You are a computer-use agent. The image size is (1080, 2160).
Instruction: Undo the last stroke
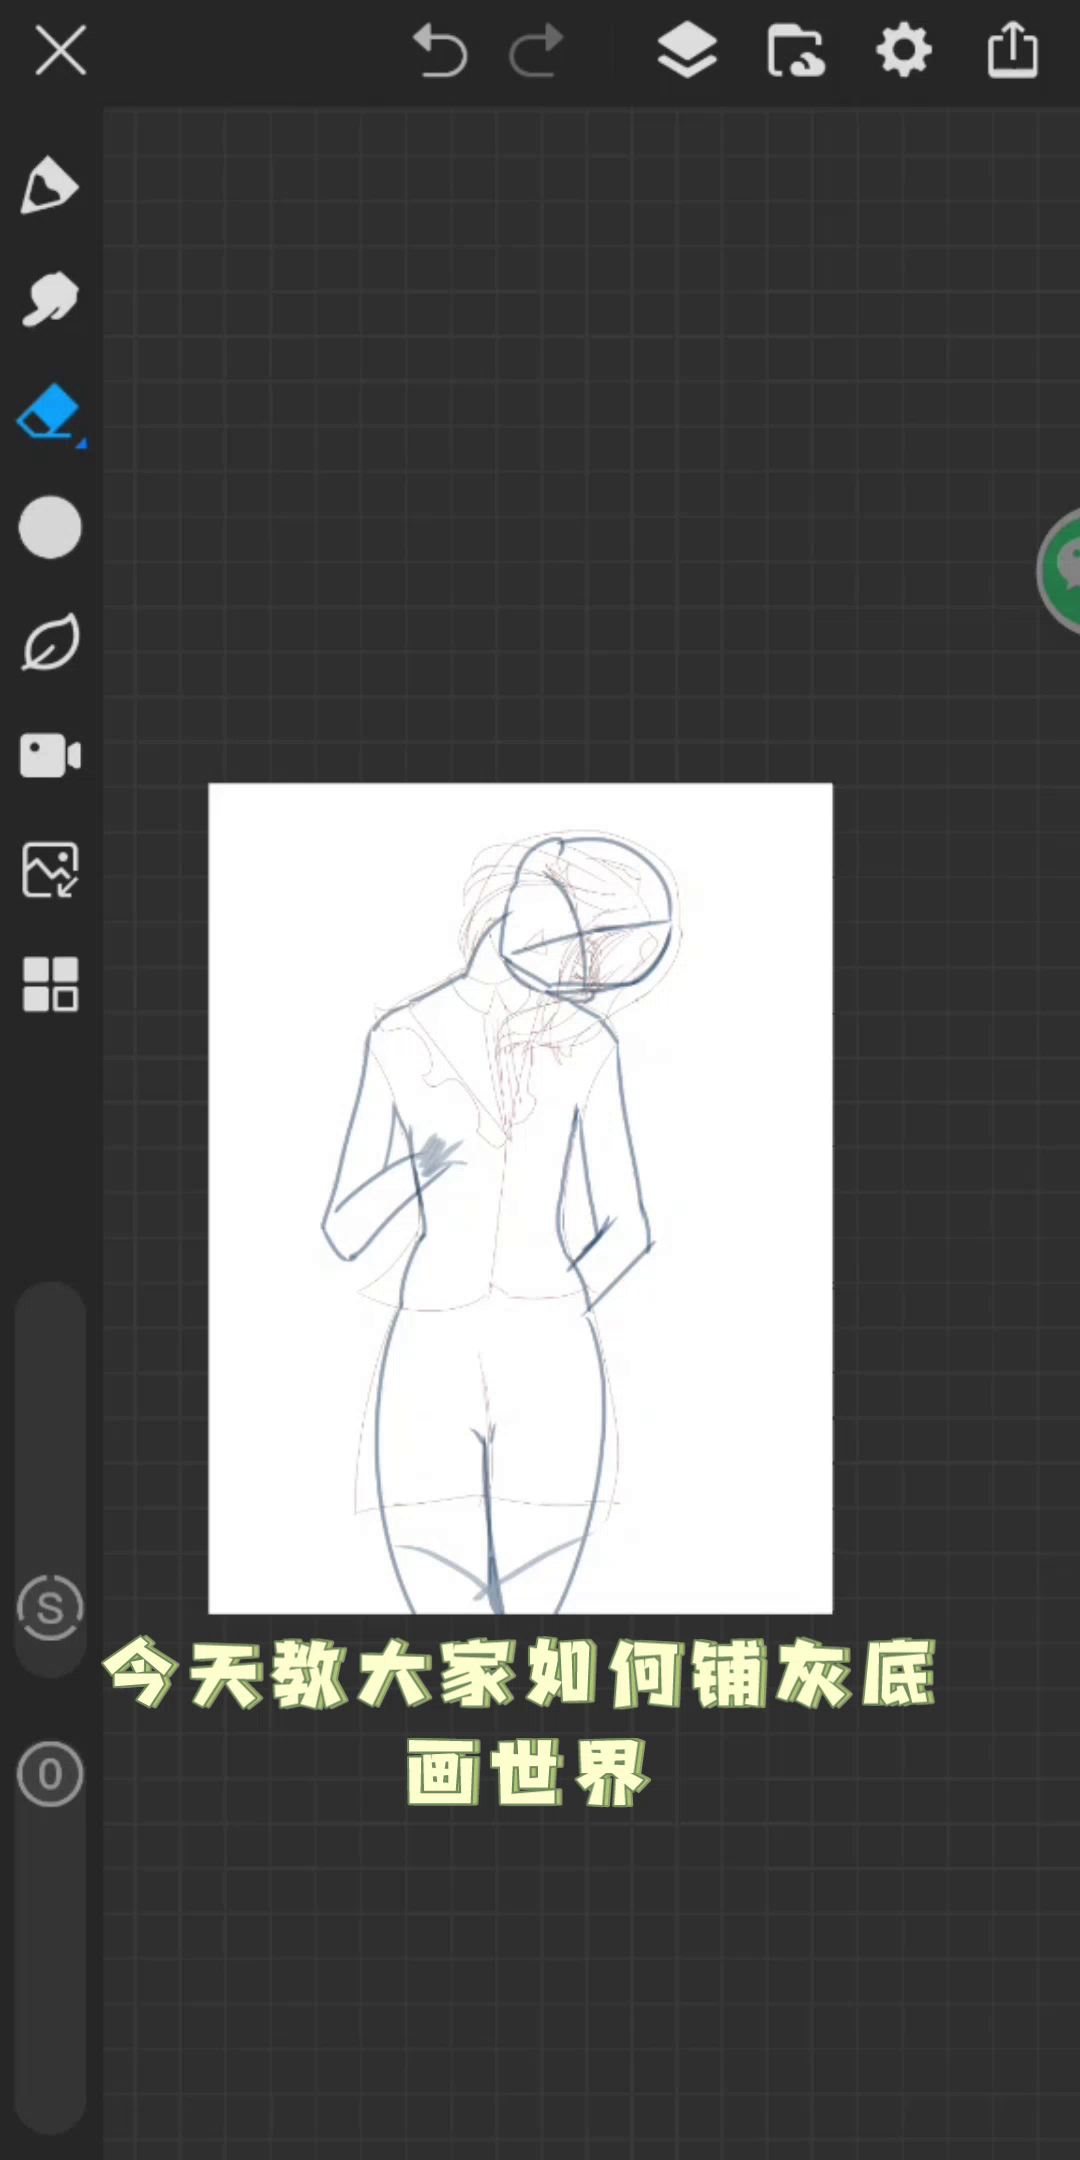click(440, 51)
